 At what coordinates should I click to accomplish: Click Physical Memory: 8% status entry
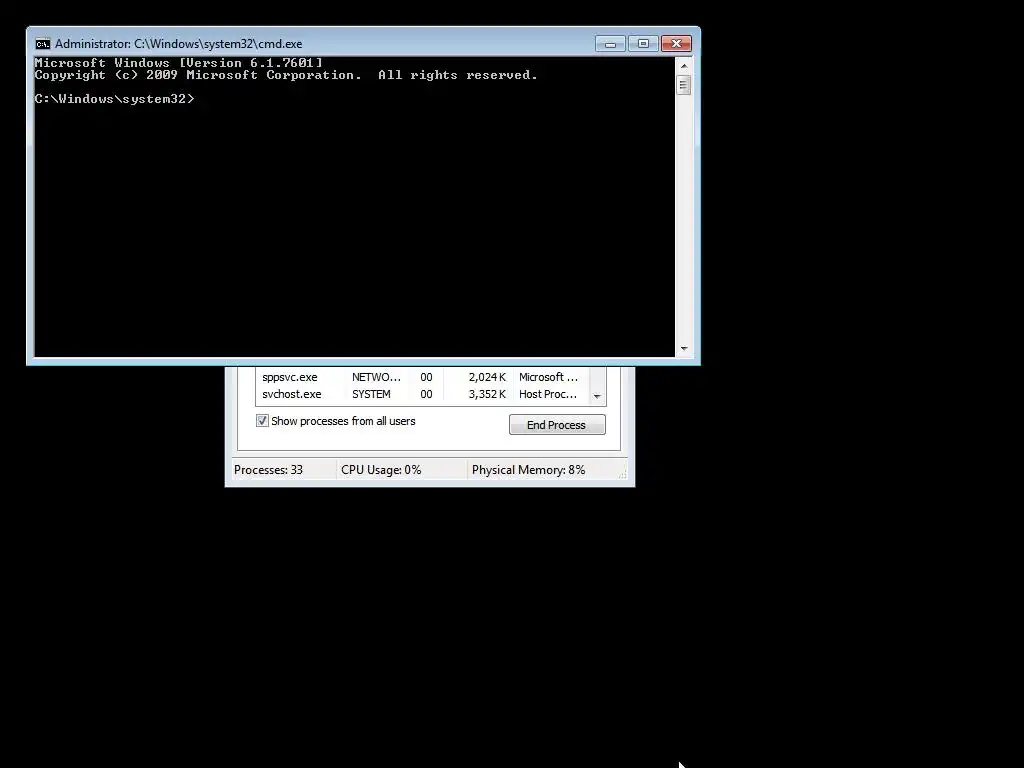coord(528,470)
